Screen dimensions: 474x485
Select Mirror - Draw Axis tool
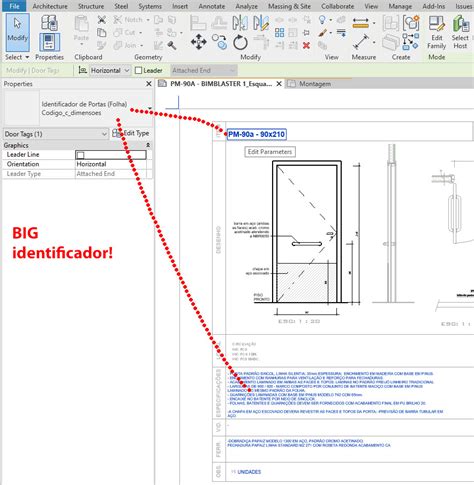point(261,23)
